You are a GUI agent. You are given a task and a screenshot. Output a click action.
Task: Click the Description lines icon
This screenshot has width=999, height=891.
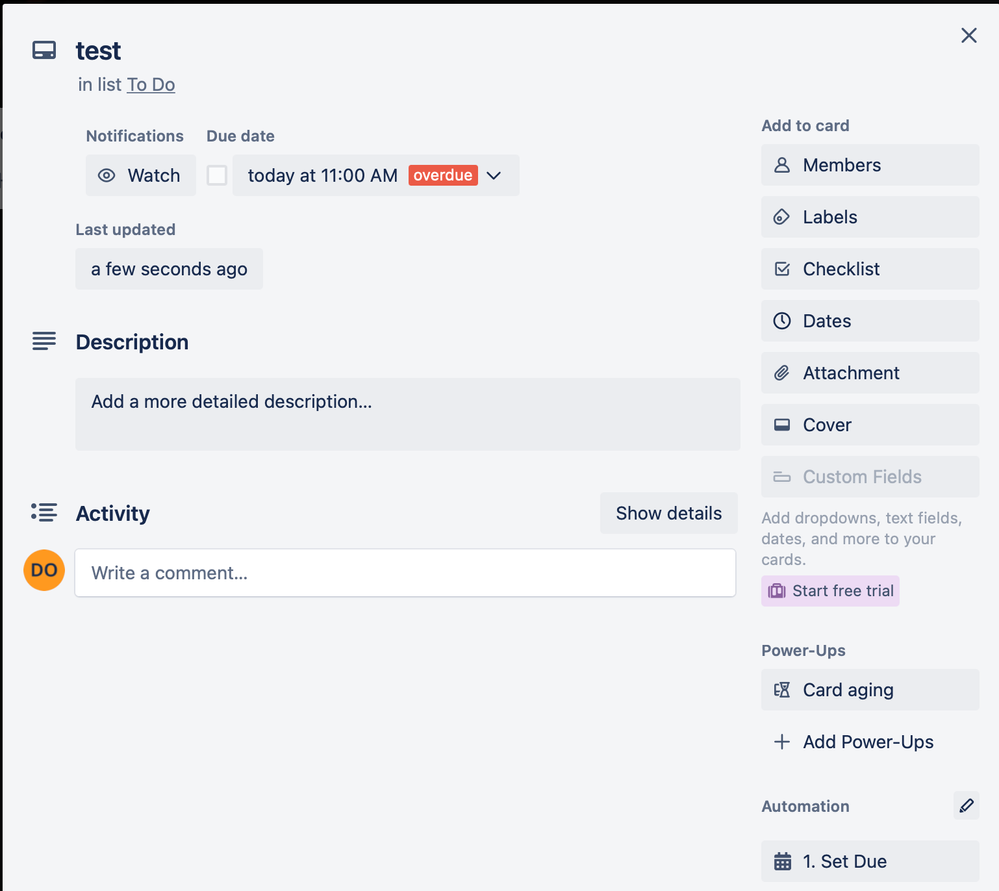pos(44,342)
